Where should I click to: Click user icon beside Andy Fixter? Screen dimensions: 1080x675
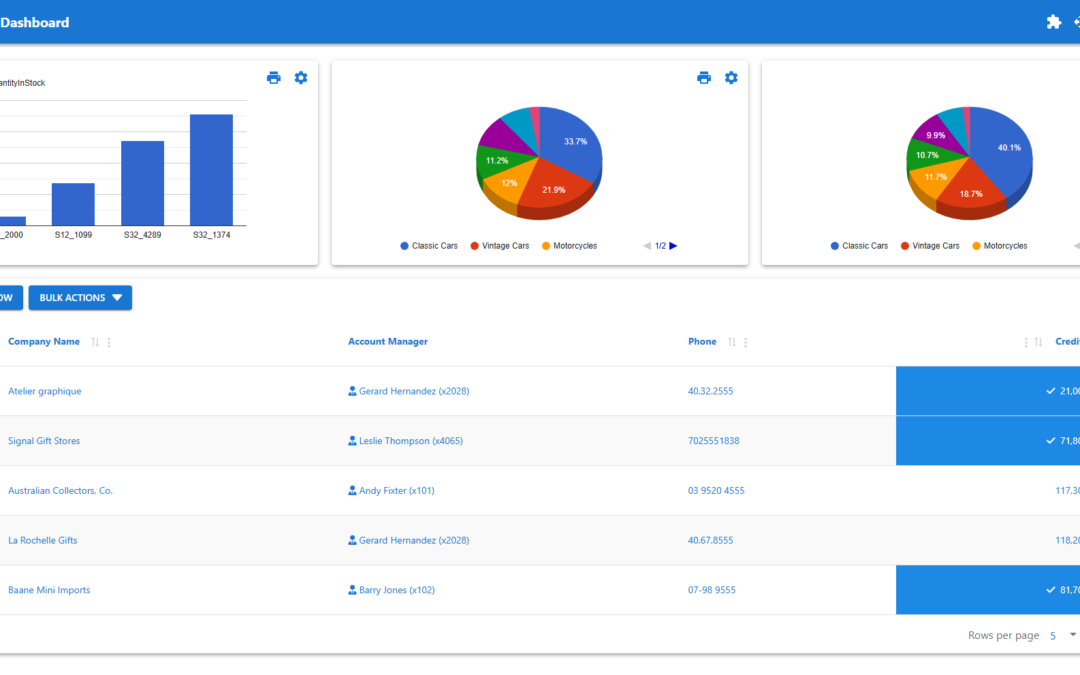(352, 490)
